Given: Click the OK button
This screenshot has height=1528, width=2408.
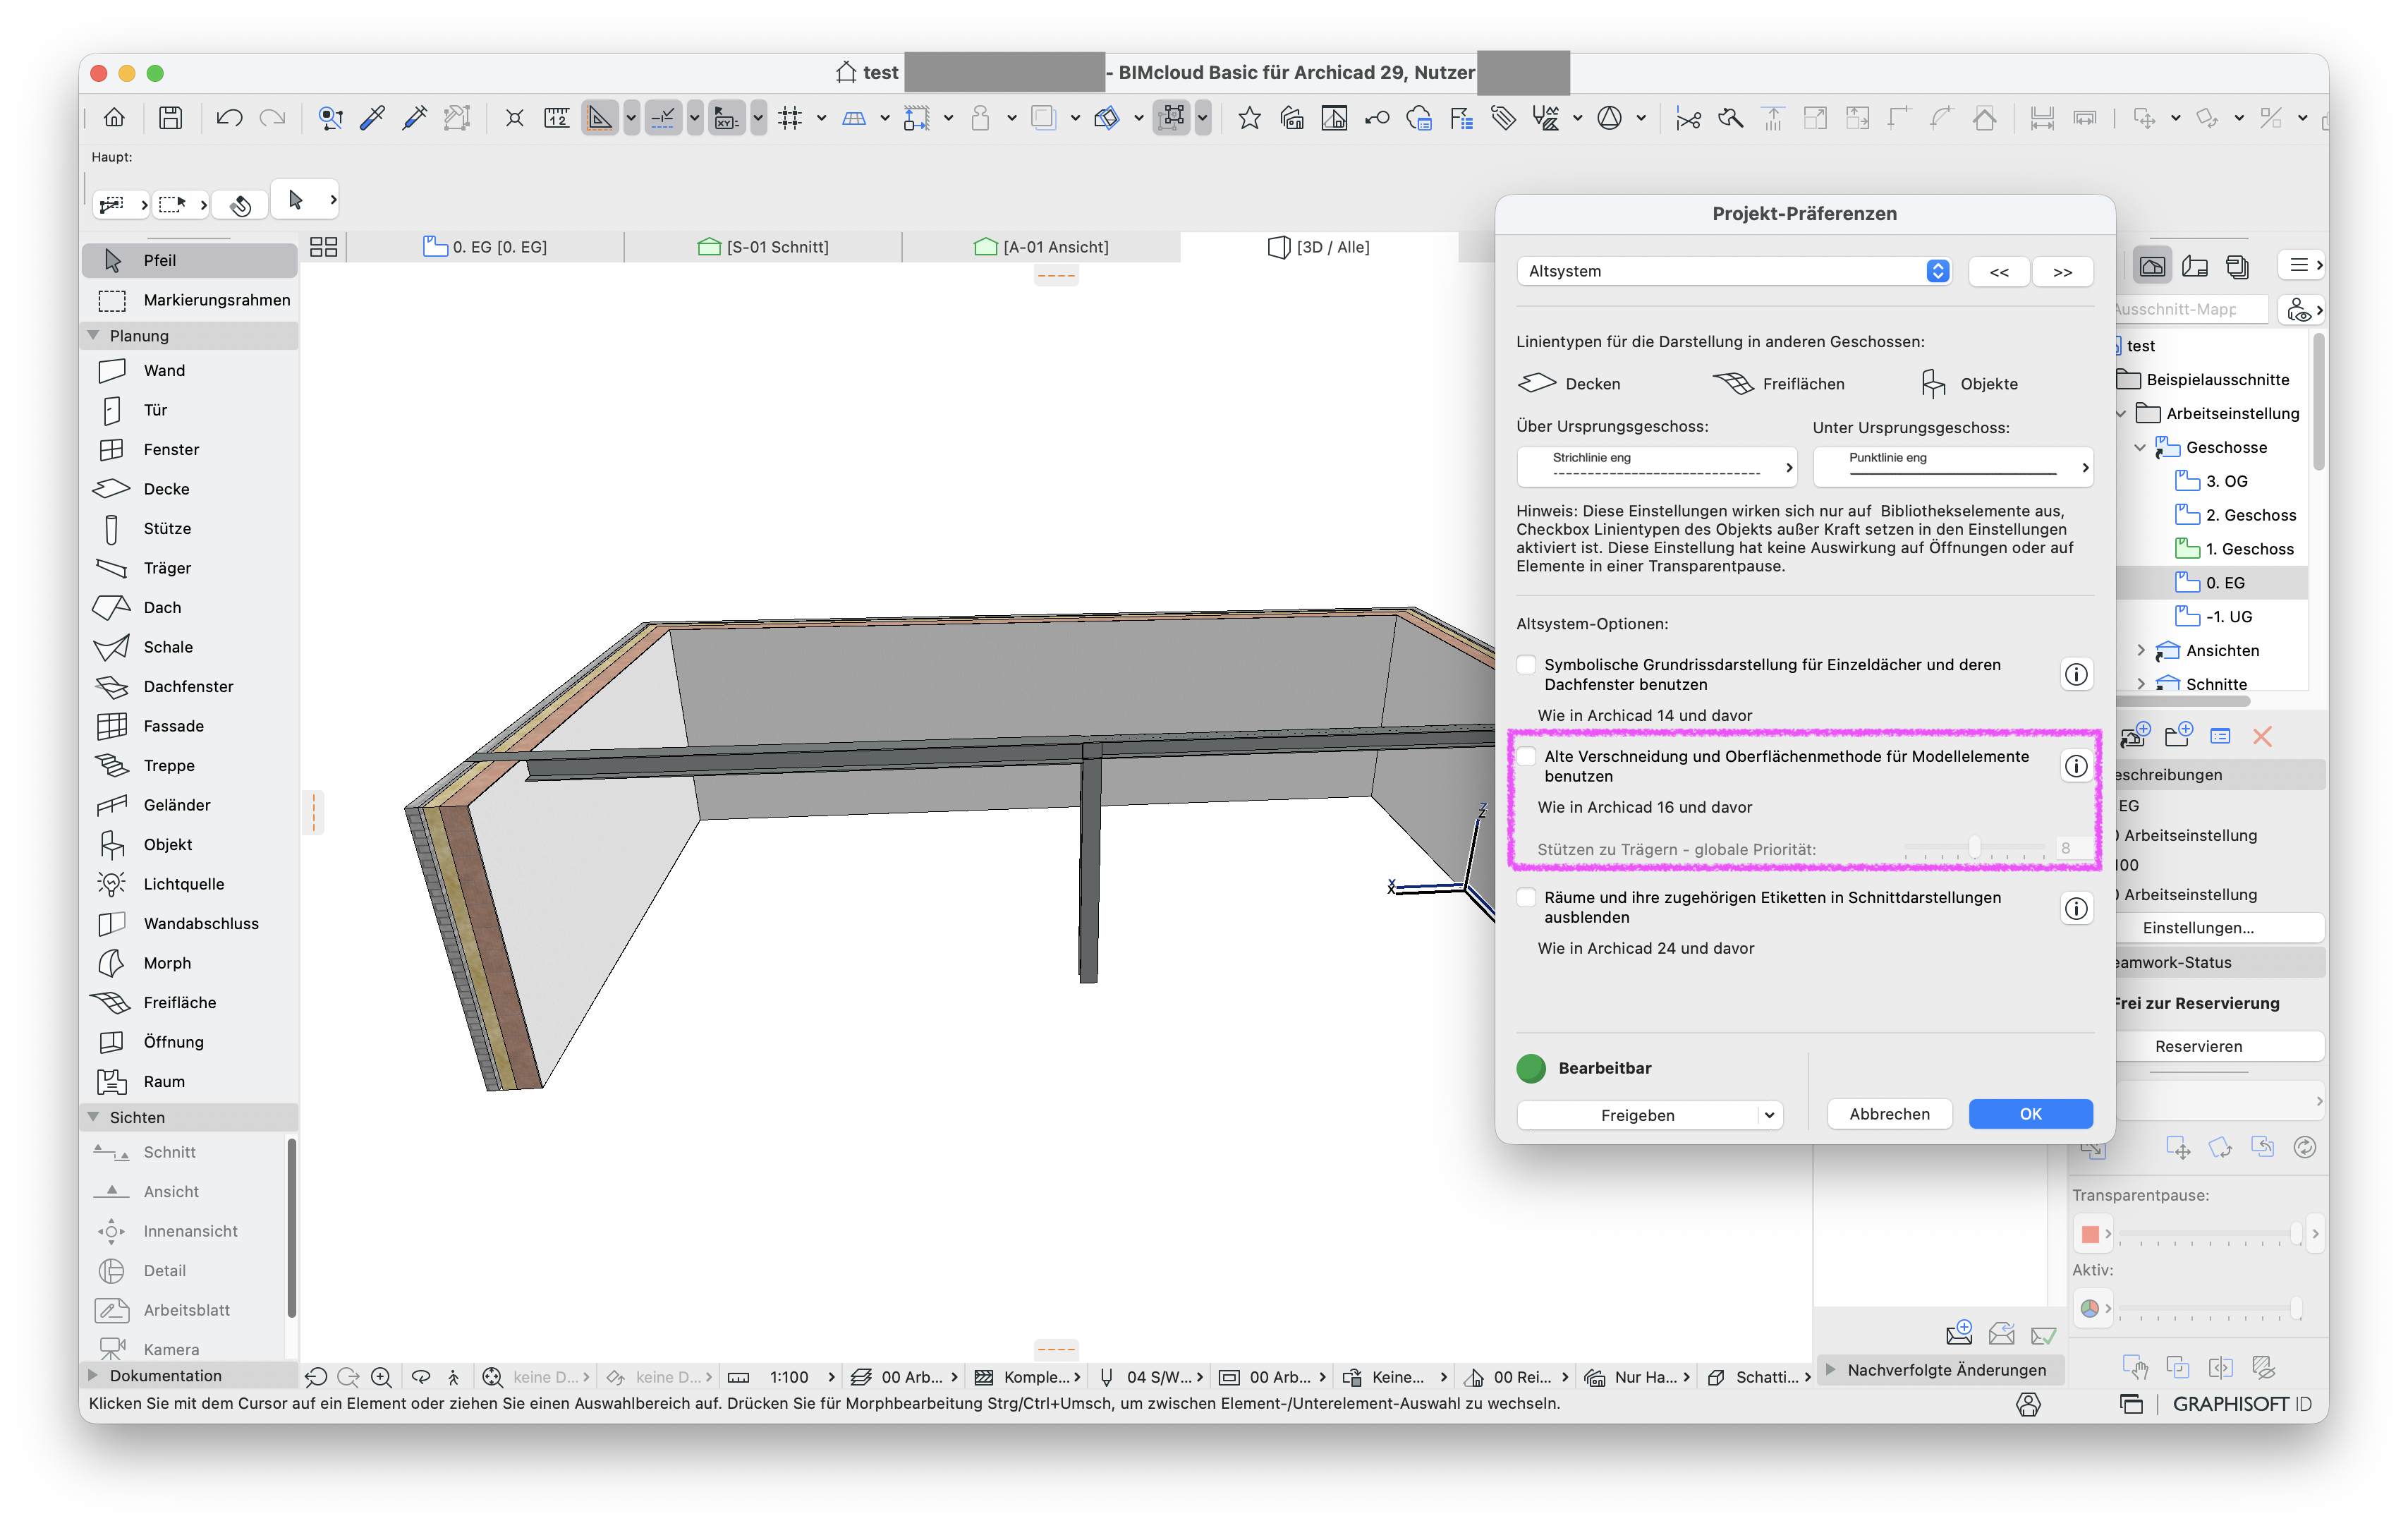Looking at the screenshot, I should pyautogui.click(x=2030, y=1114).
